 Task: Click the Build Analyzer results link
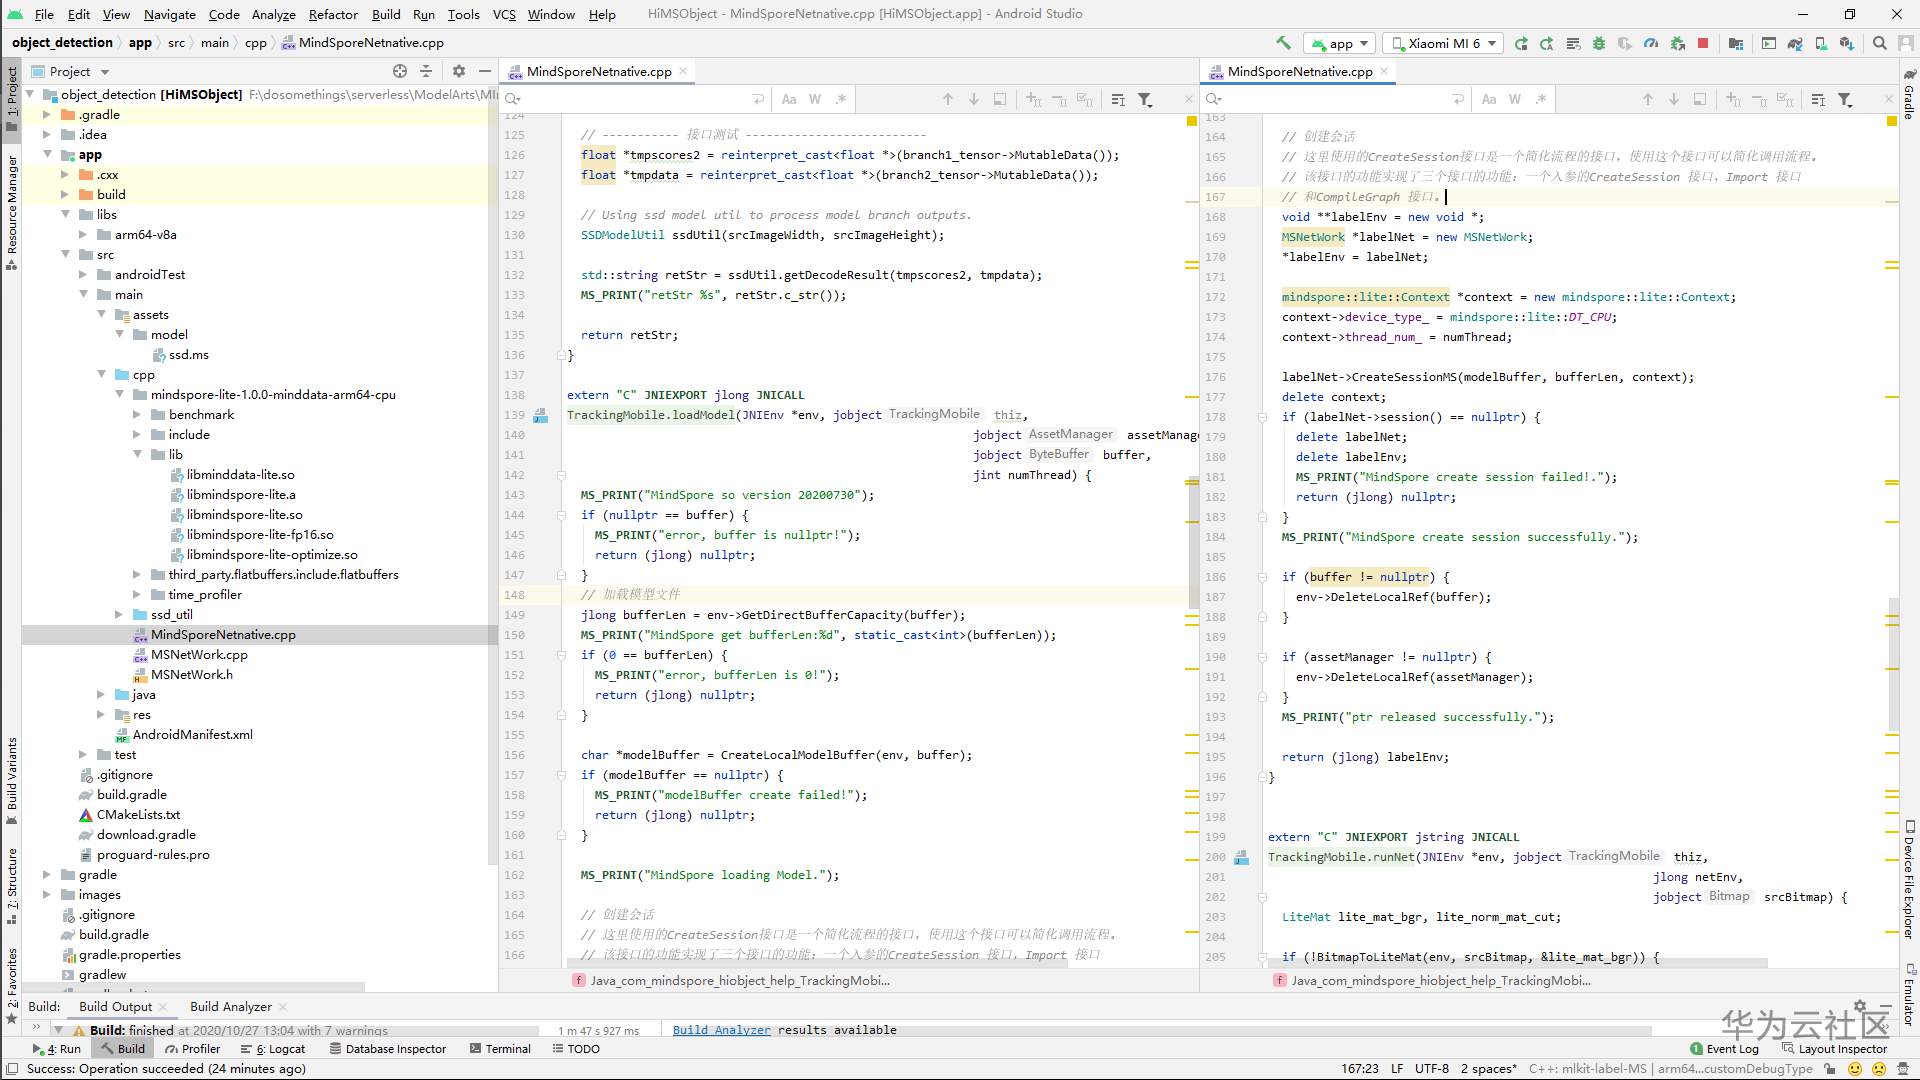(721, 1030)
